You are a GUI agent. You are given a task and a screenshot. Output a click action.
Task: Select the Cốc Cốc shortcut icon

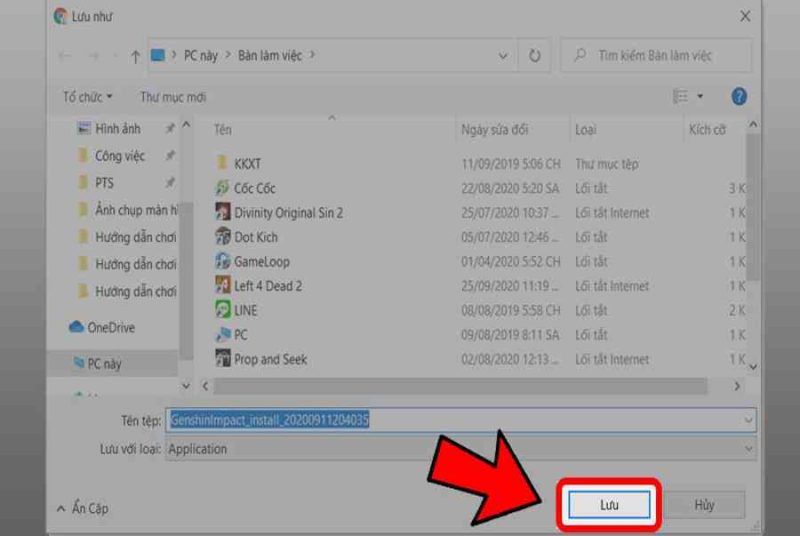[x=222, y=188]
